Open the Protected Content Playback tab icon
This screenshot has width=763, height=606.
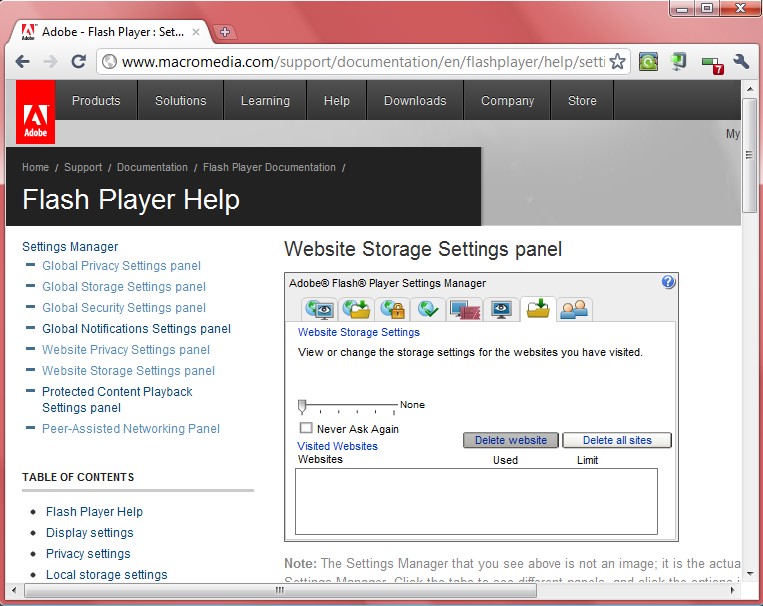(465, 310)
